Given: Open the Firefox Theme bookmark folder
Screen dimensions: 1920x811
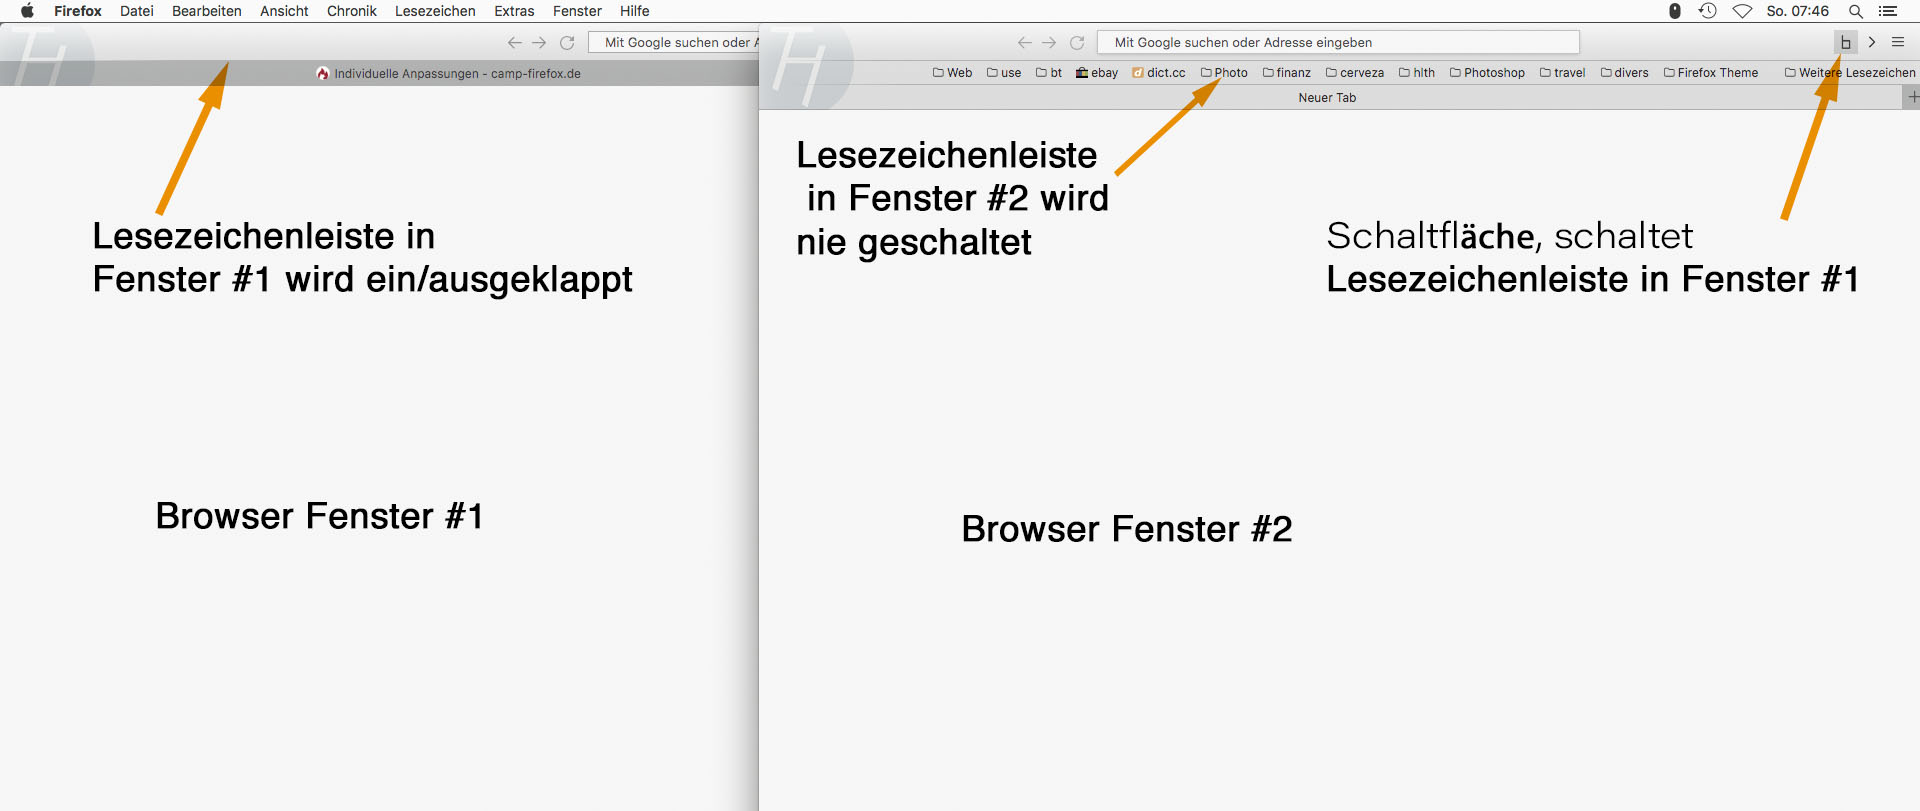Looking at the screenshot, I should 1711,73.
